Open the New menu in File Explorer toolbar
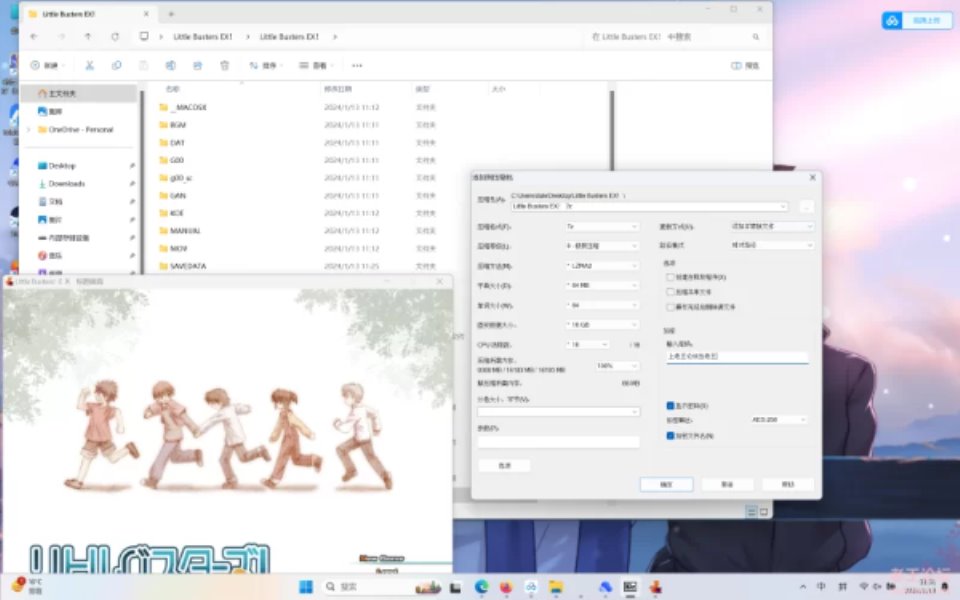This screenshot has height=600, width=960. click(x=48, y=66)
